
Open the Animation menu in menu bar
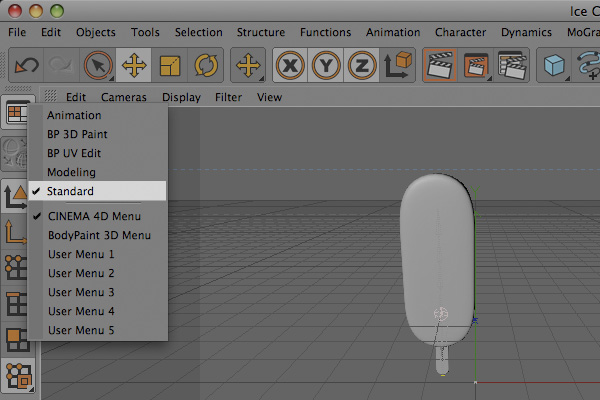tap(393, 32)
